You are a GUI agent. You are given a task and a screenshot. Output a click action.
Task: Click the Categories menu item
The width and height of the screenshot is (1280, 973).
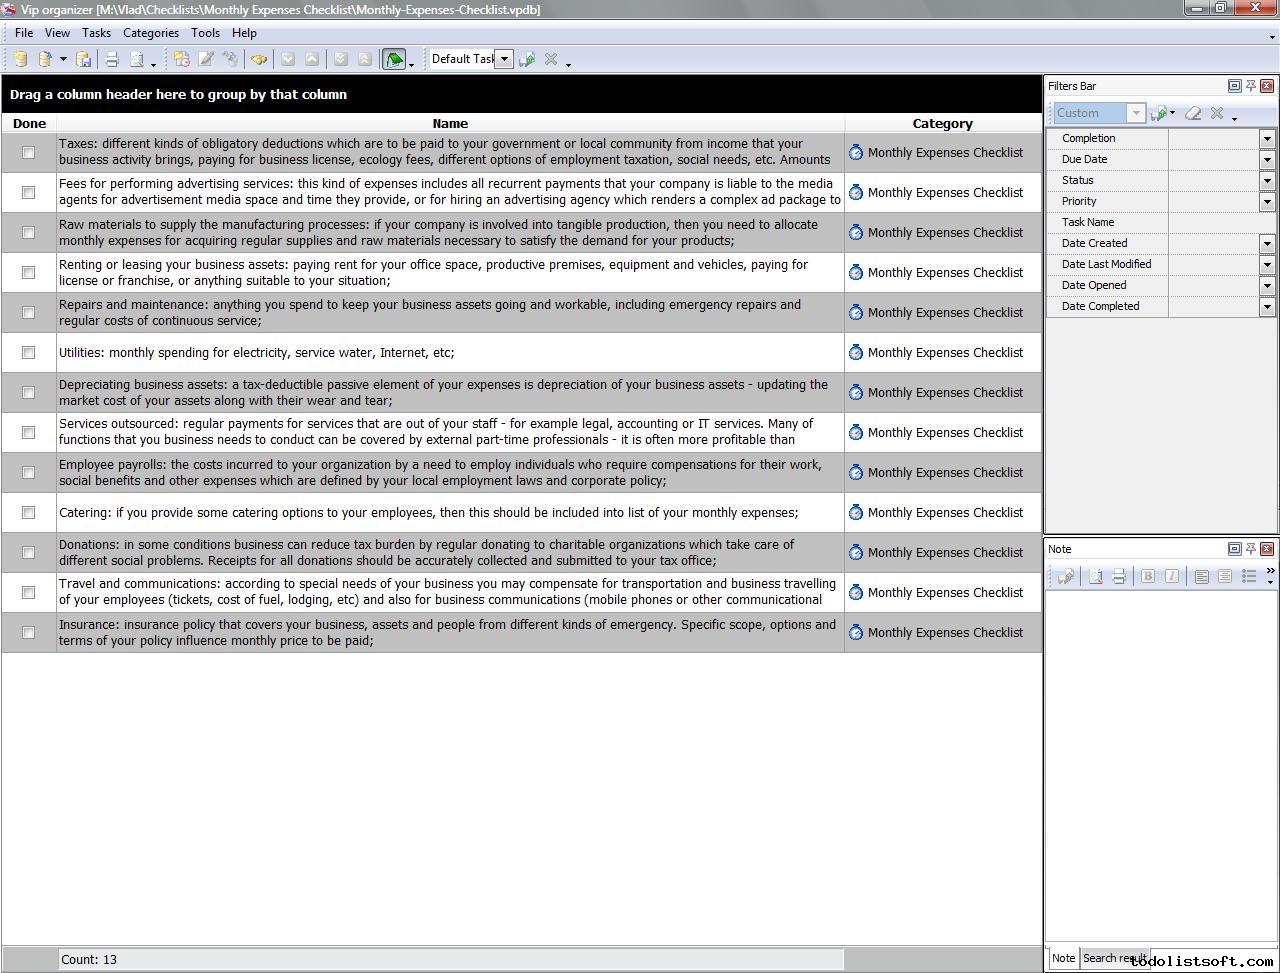(151, 32)
